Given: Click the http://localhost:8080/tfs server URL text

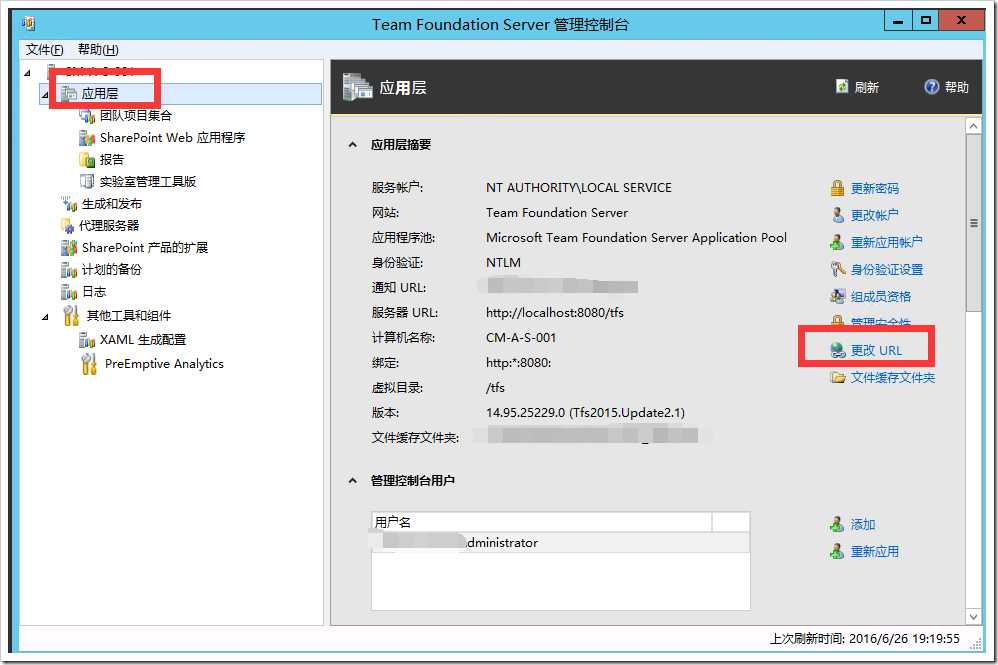Looking at the screenshot, I should point(555,312).
